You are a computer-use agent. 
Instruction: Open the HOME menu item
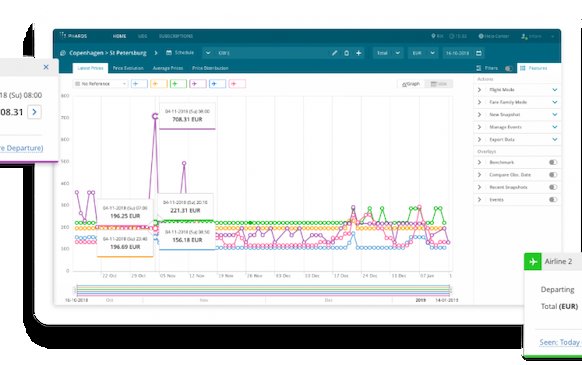pyautogui.click(x=120, y=36)
